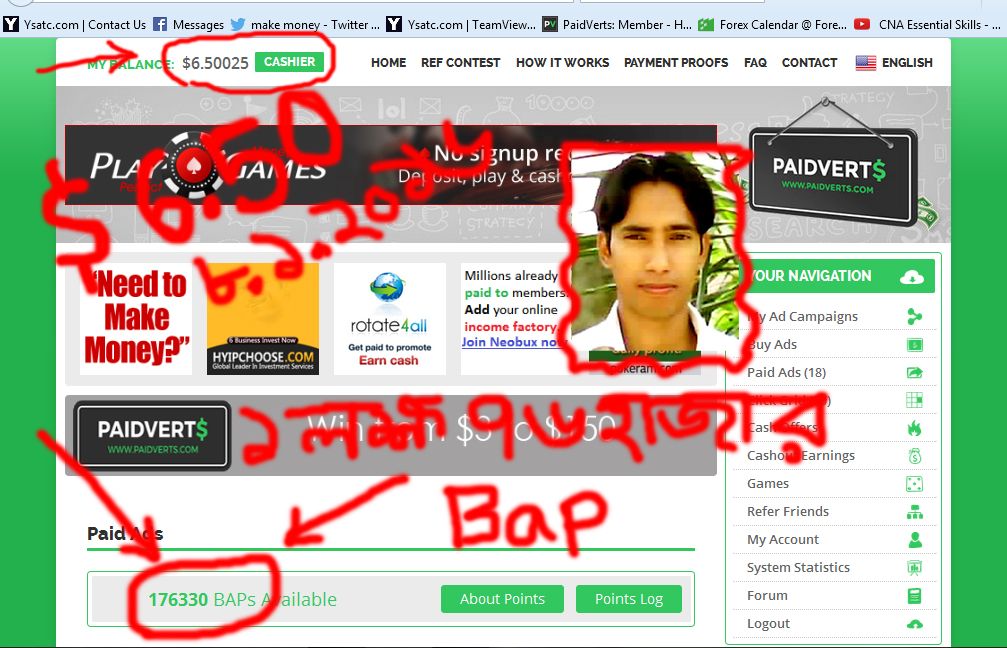1007x648 pixels.
Task: Go to HOME in top menu
Action: (x=389, y=62)
